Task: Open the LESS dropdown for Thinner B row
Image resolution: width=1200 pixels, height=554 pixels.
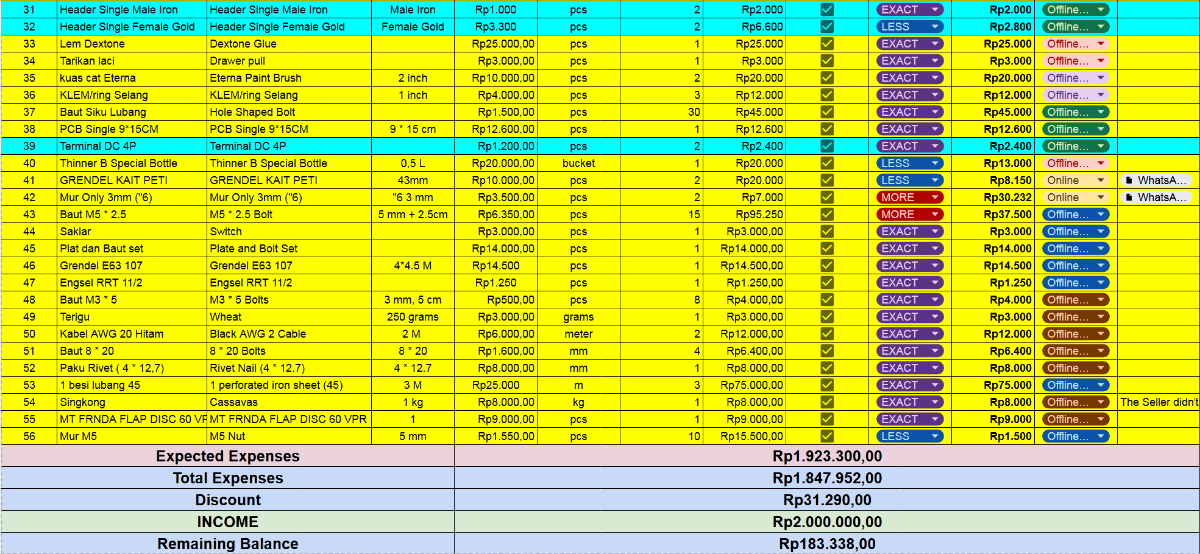Action: tap(910, 163)
